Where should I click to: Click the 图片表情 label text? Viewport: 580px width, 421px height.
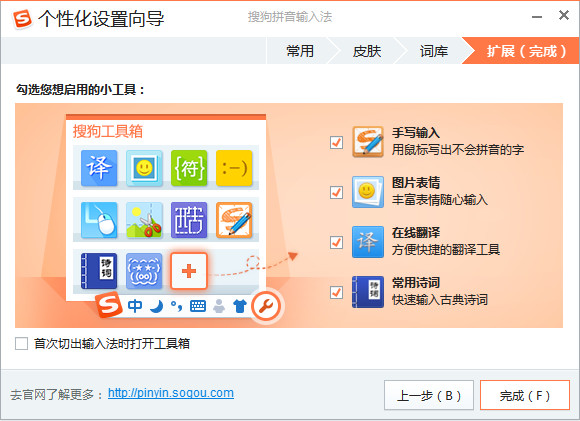point(416,183)
